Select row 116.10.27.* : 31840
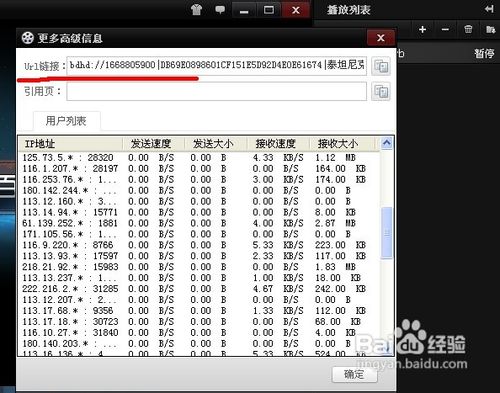500x393 pixels. point(199,332)
